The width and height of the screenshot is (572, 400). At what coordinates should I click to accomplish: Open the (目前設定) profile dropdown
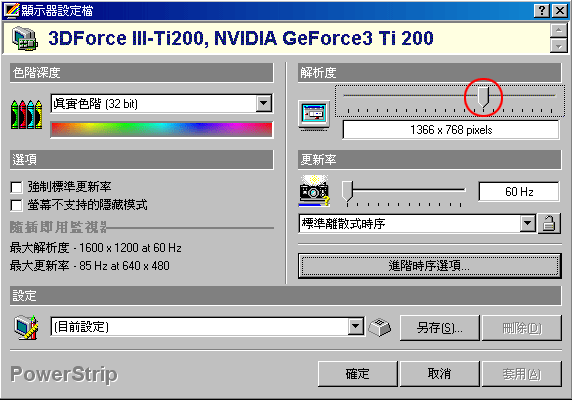355,326
